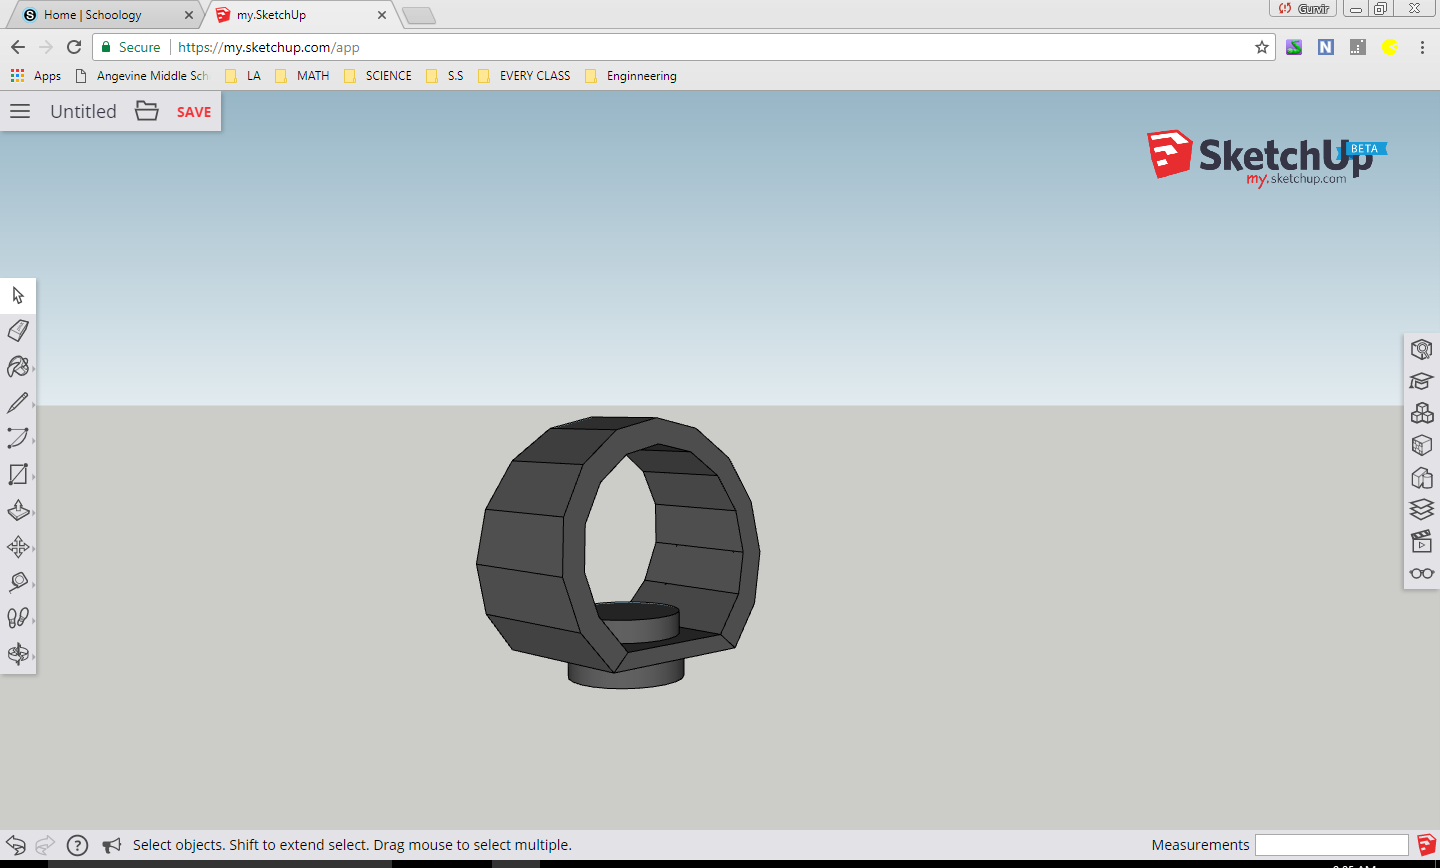This screenshot has height=868, width=1440.
Task: Choose the Paint bucket tool
Action: 18,367
